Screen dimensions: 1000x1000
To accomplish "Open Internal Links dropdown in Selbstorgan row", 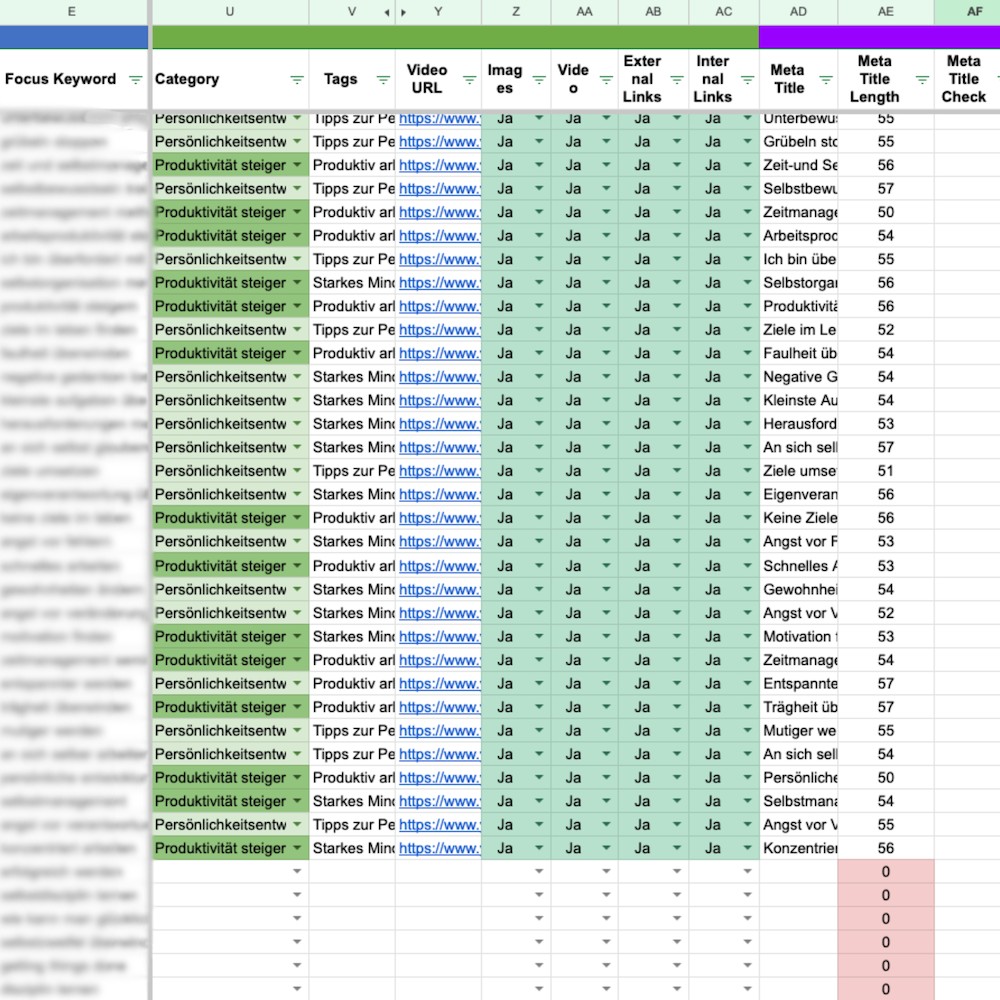I will 747,283.
